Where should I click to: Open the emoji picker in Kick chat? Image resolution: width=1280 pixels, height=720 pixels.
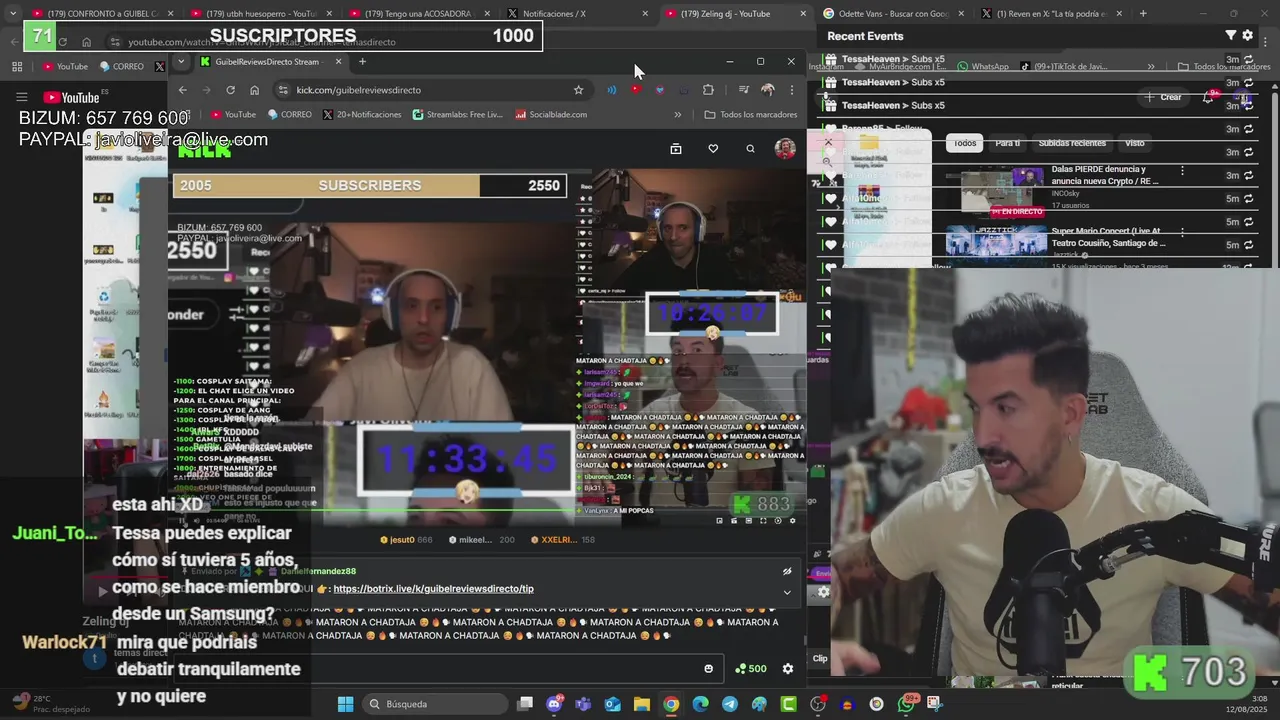(709, 669)
